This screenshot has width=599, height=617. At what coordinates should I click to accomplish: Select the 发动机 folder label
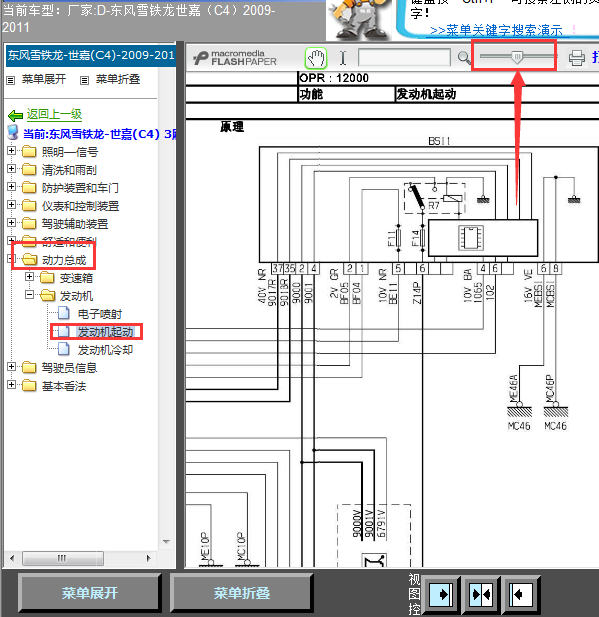76,296
